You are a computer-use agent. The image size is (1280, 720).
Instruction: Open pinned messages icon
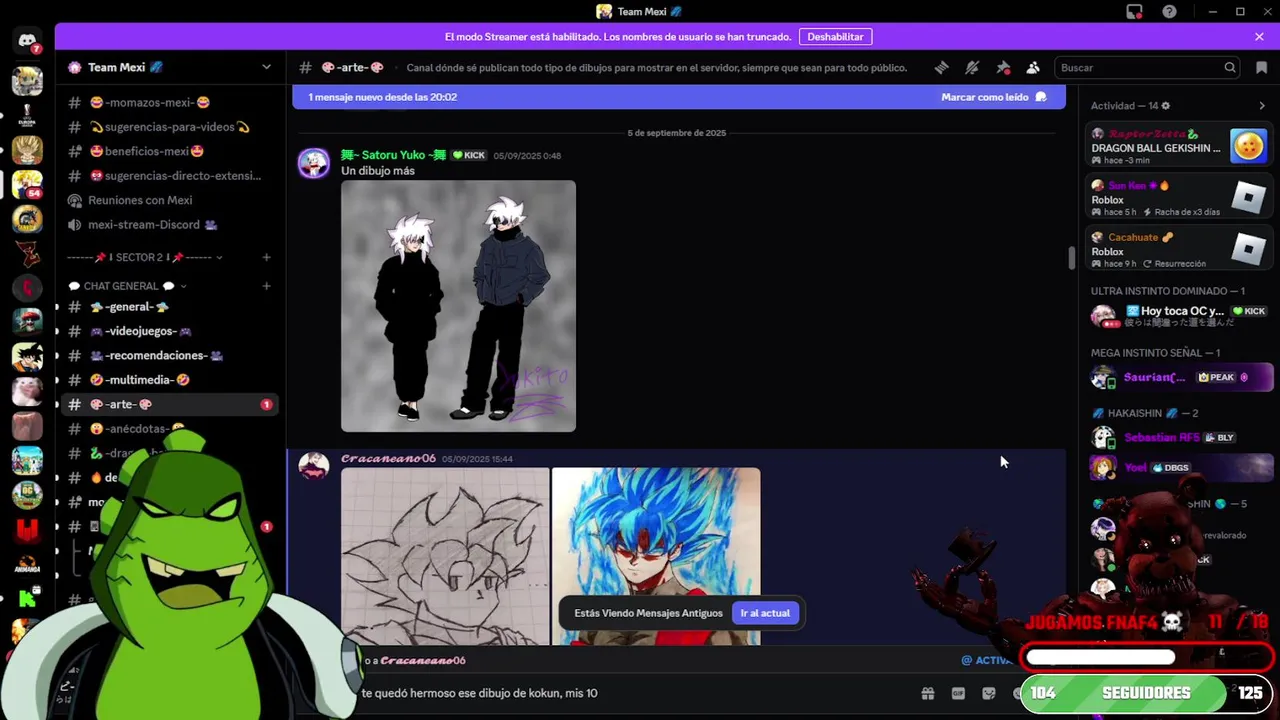click(1003, 67)
